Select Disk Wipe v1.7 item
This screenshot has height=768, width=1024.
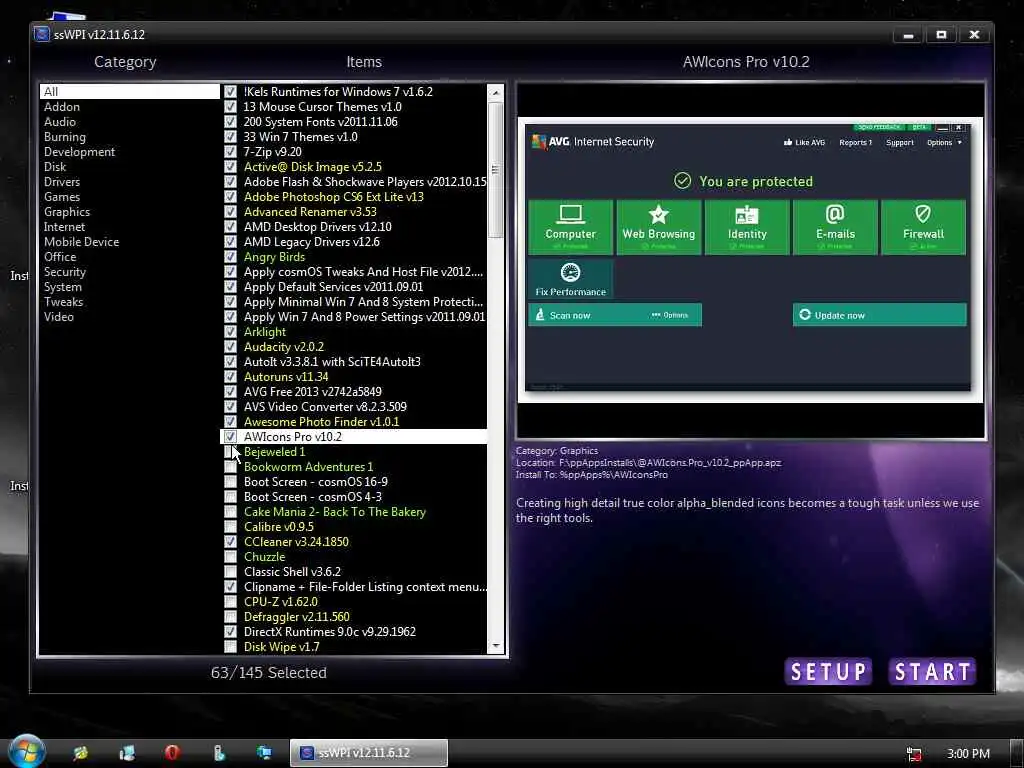point(281,647)
